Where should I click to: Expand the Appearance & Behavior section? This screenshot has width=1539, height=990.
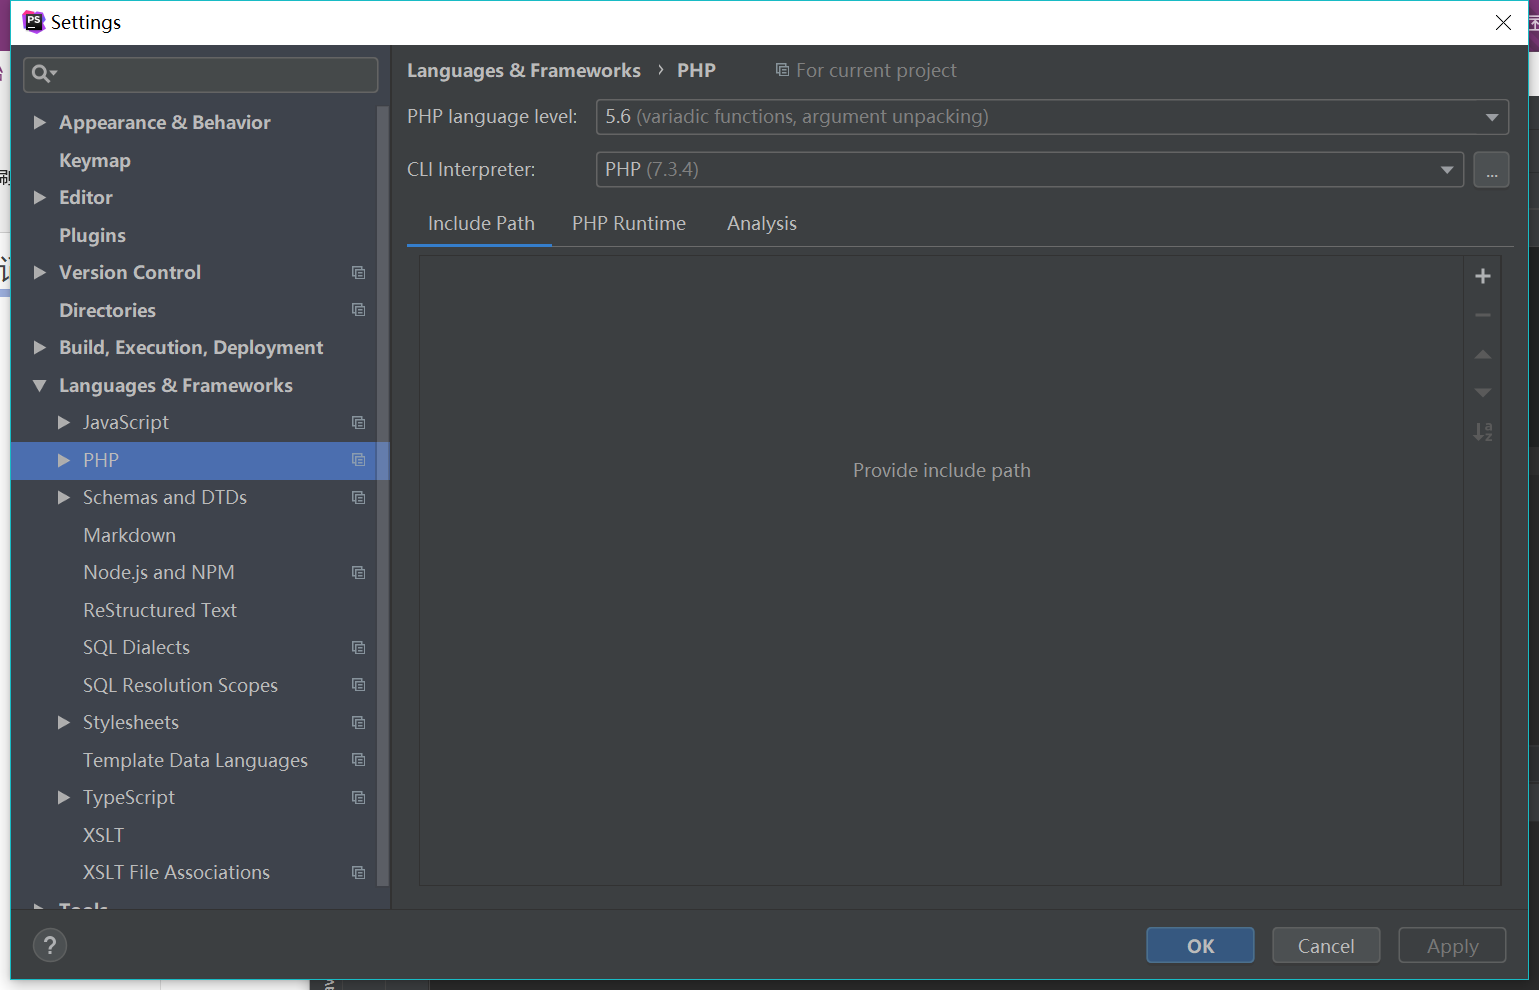(x=40, y=122)
